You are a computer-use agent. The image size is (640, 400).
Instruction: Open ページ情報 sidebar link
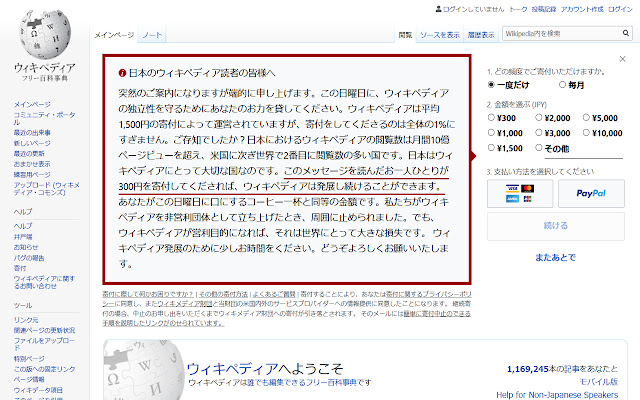29,380
